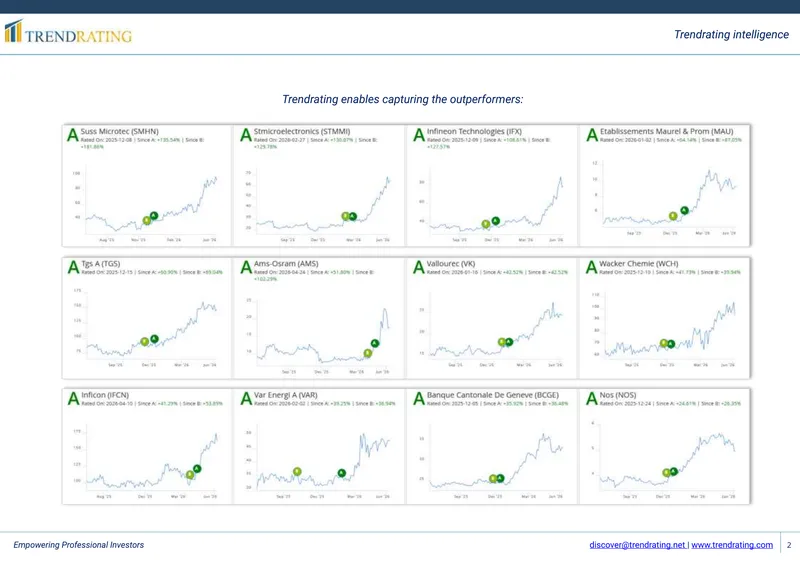Click the A rating letter beside Etablissements Maurel & Prom
800x566 pixels.
click(x=592, y=135)
